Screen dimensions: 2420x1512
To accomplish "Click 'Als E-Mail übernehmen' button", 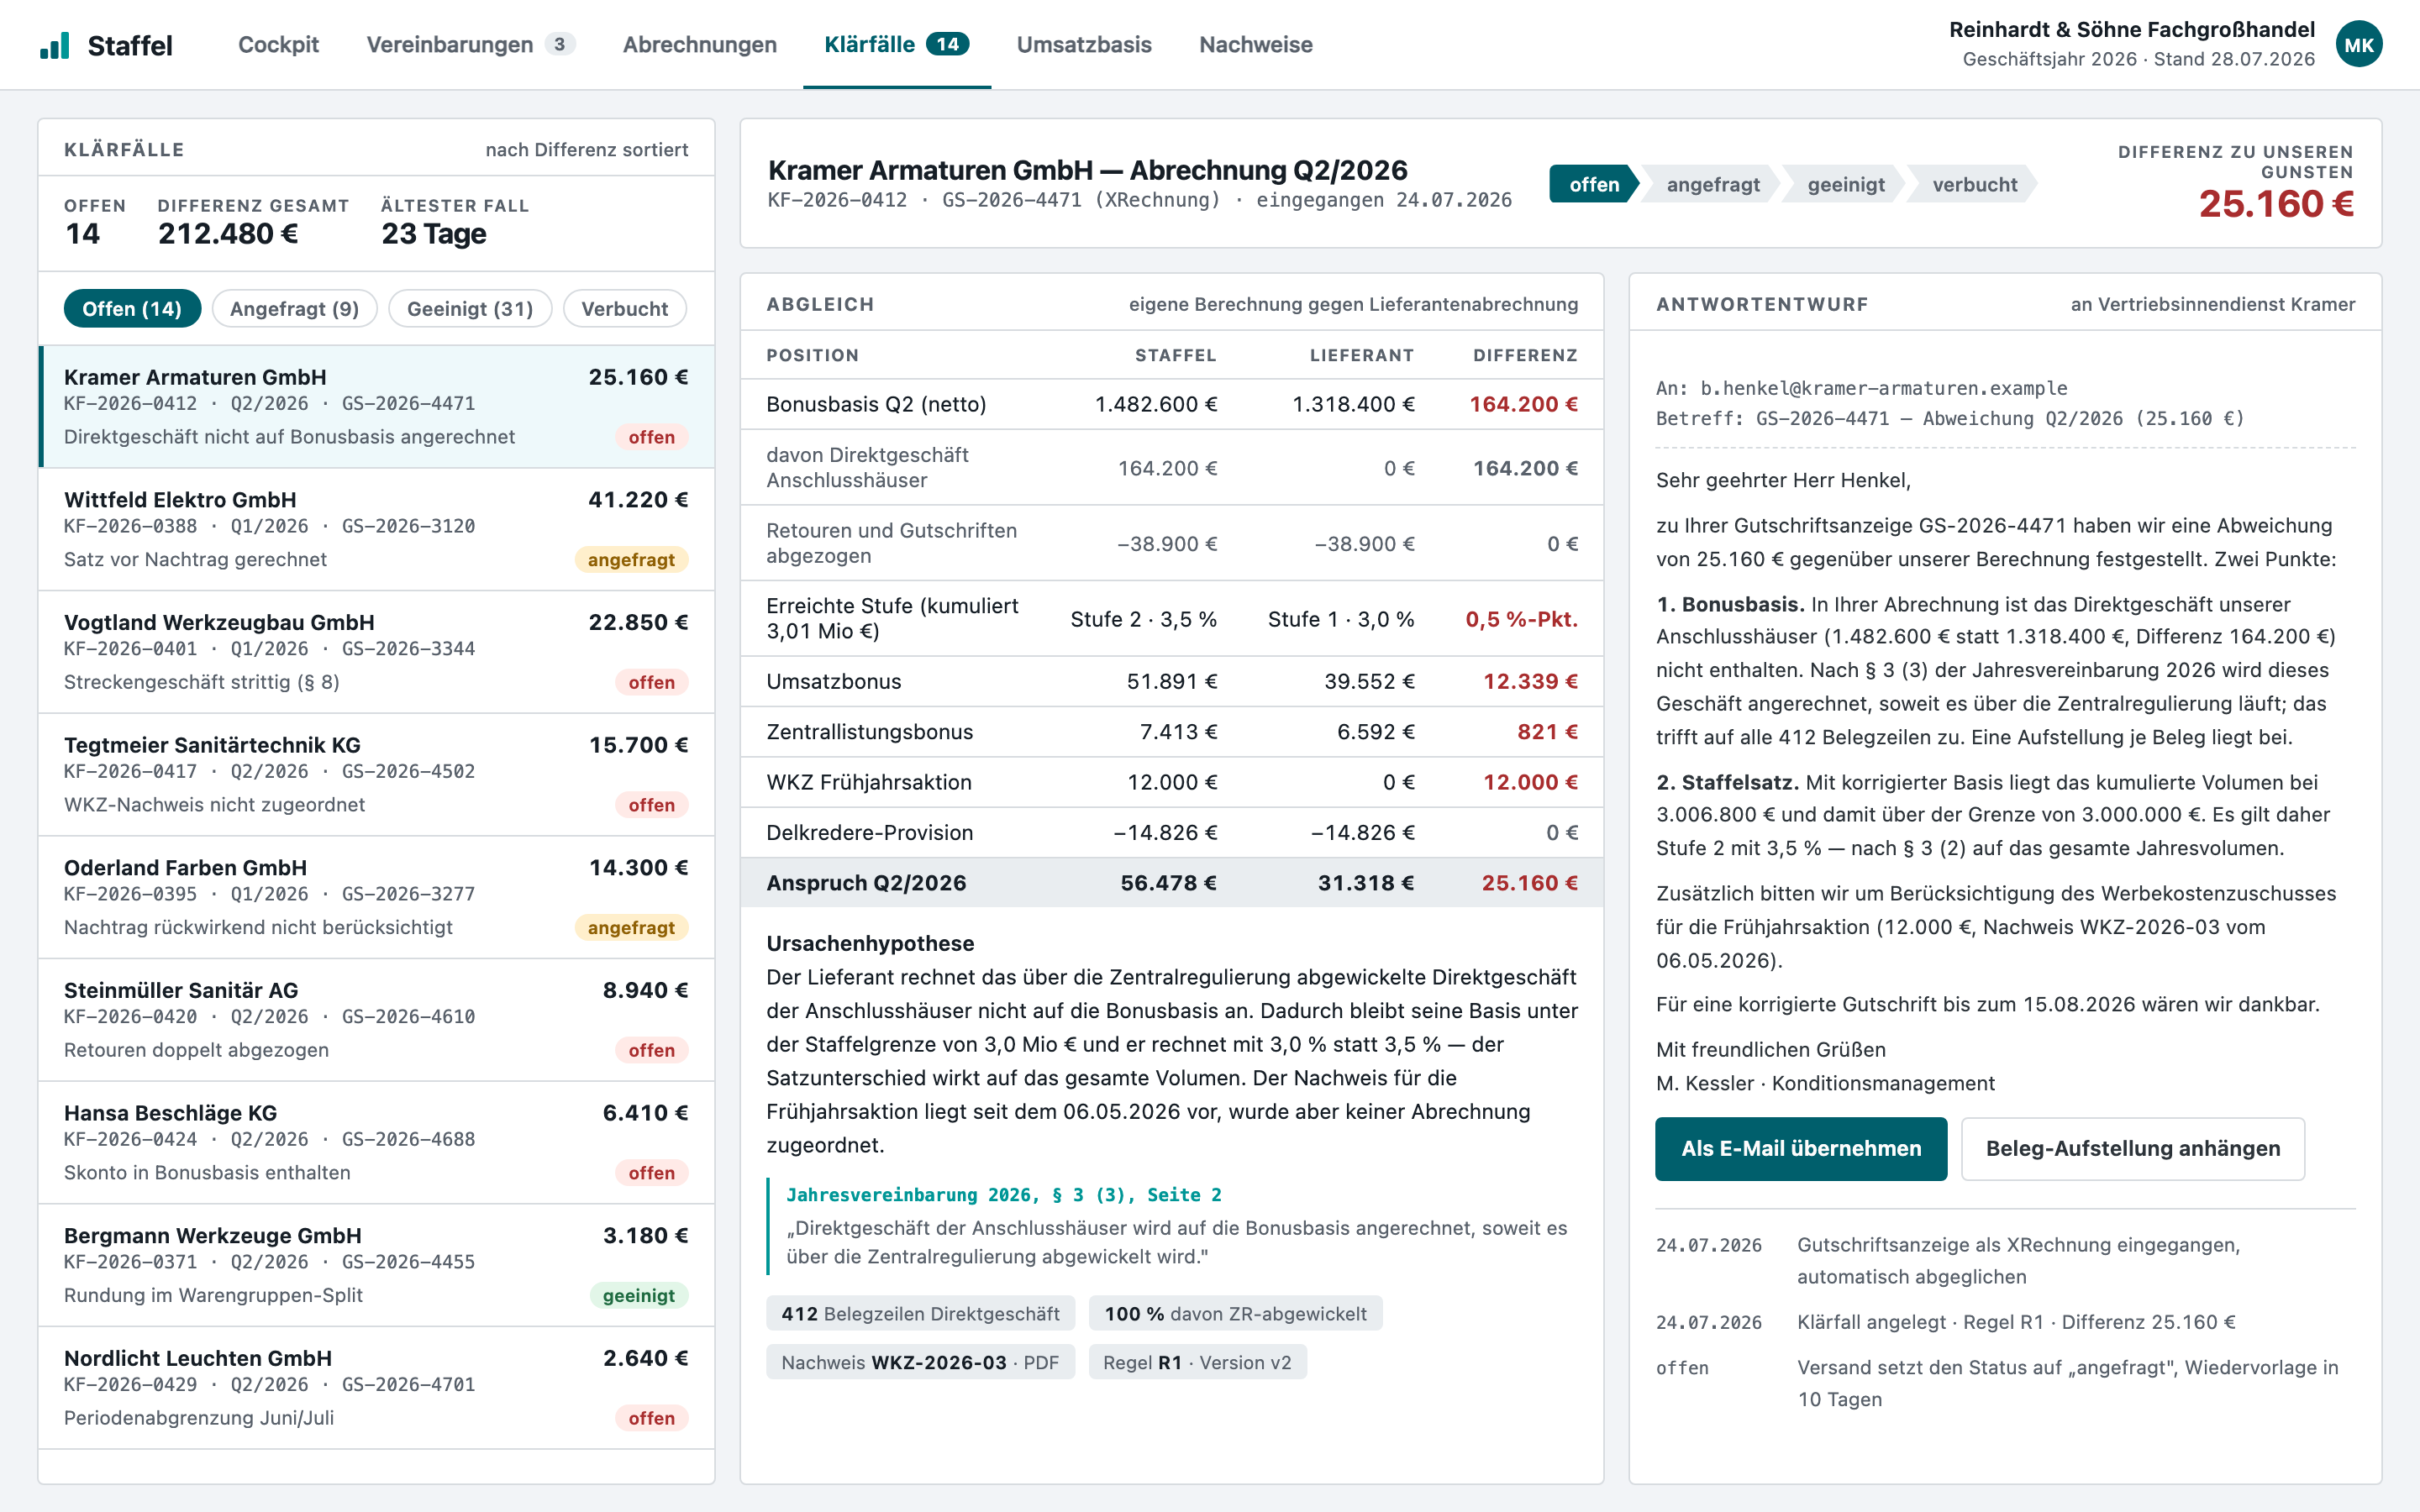I will pos(1801,1149).
